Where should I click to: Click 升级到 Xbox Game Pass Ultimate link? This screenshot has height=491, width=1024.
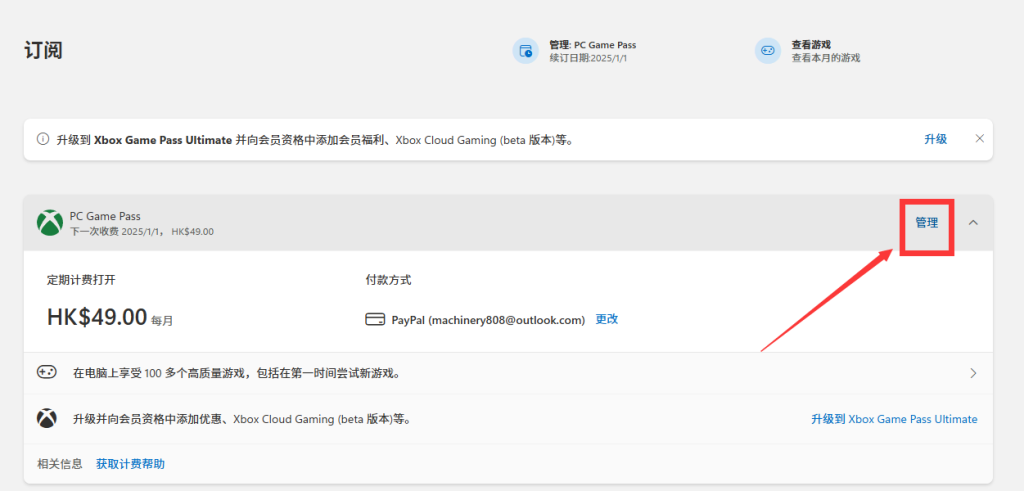point(894,419)
